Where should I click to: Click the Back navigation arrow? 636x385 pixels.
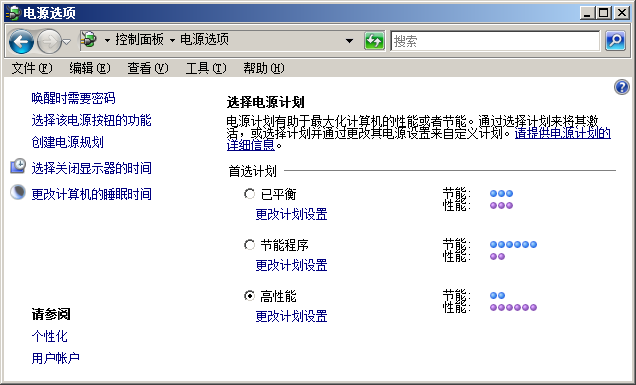[x=21, y=41]
